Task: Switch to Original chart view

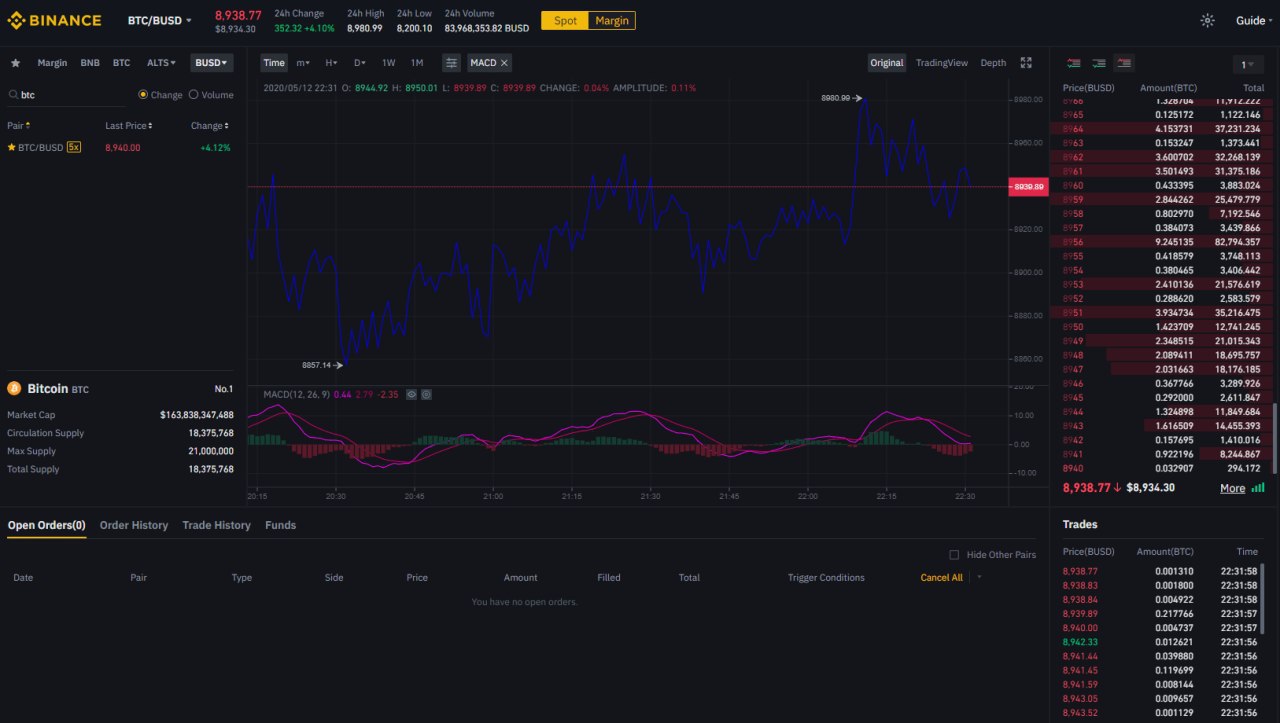Action: (886, 63)
